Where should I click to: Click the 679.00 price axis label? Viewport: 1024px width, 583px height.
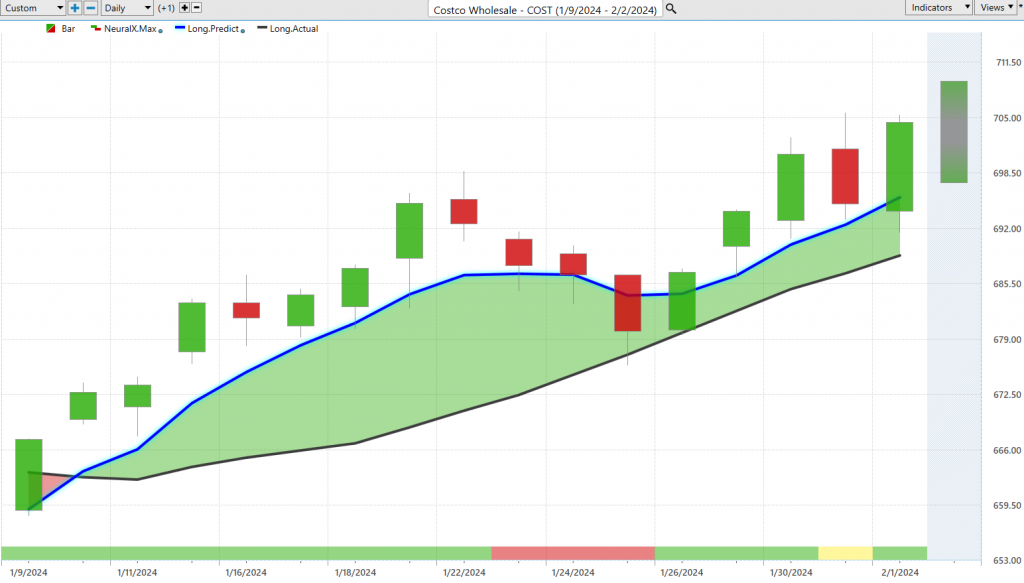1008,339
